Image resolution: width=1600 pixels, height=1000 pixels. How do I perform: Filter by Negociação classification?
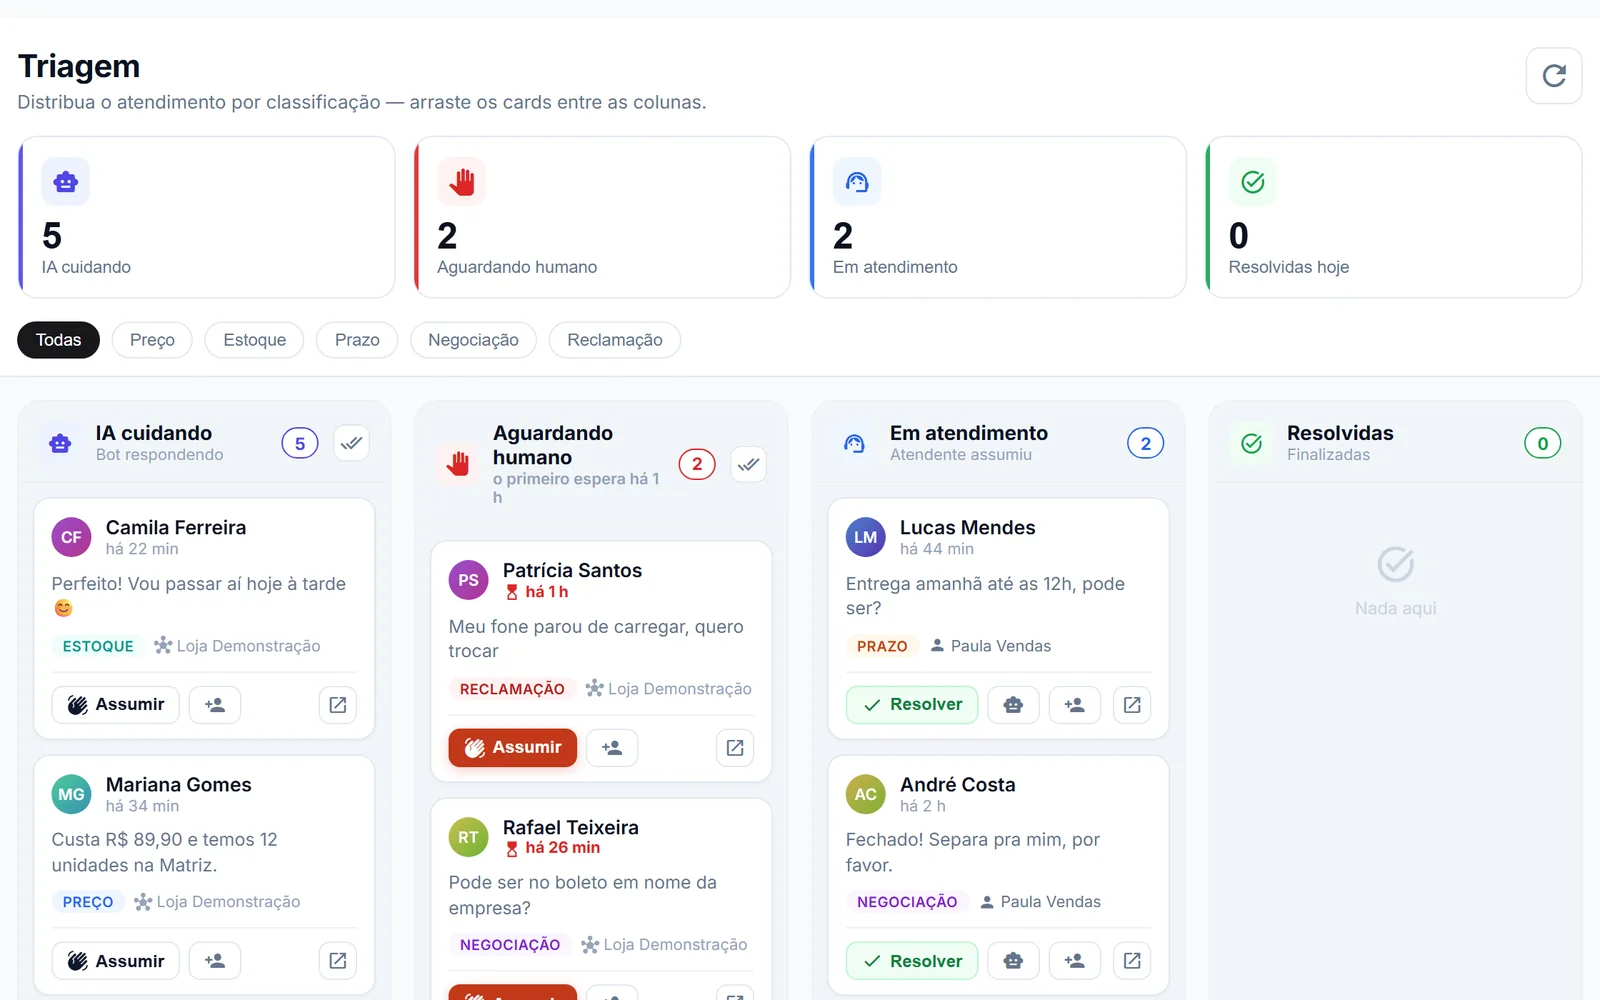(473, 340)
